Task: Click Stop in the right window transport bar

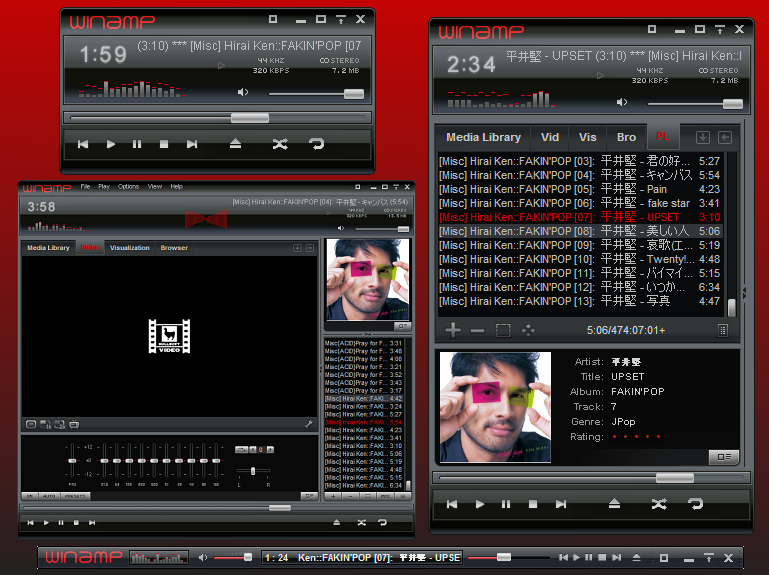Action: (x=533, y=504)
